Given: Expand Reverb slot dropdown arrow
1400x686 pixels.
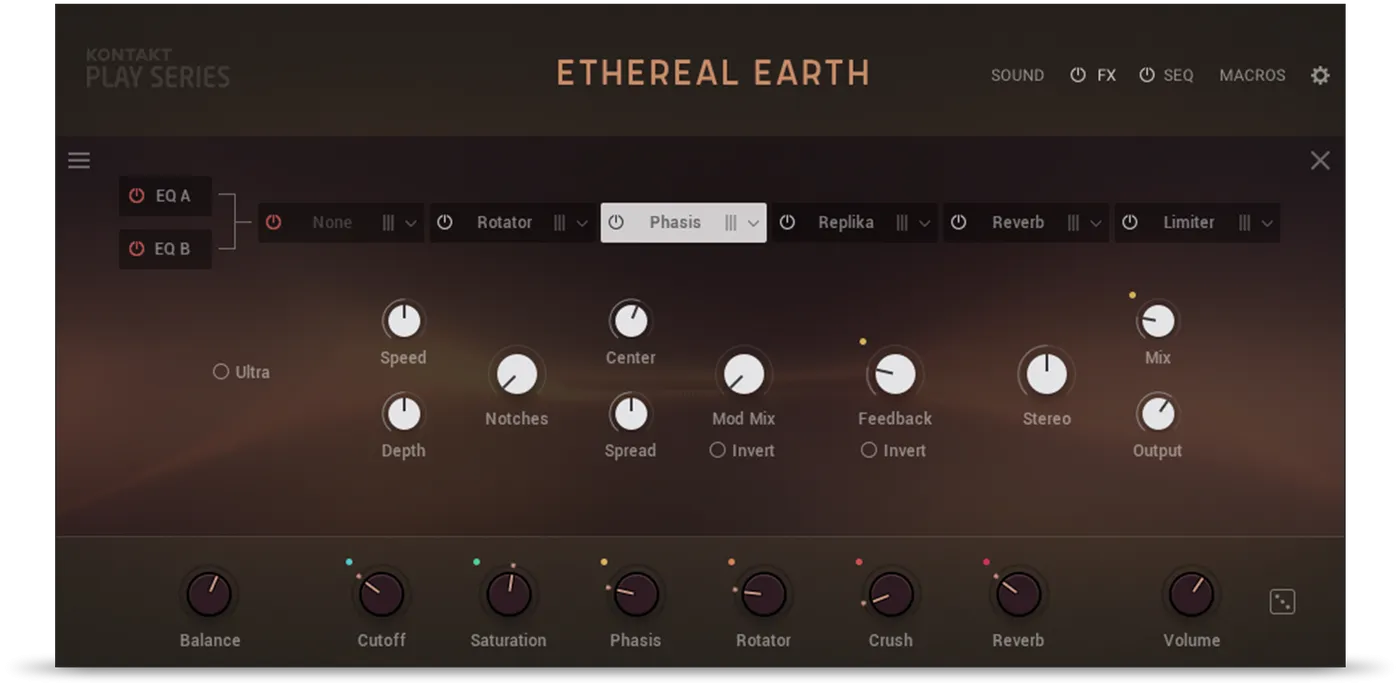Looking at the screenshot, I should (1096, 223).
